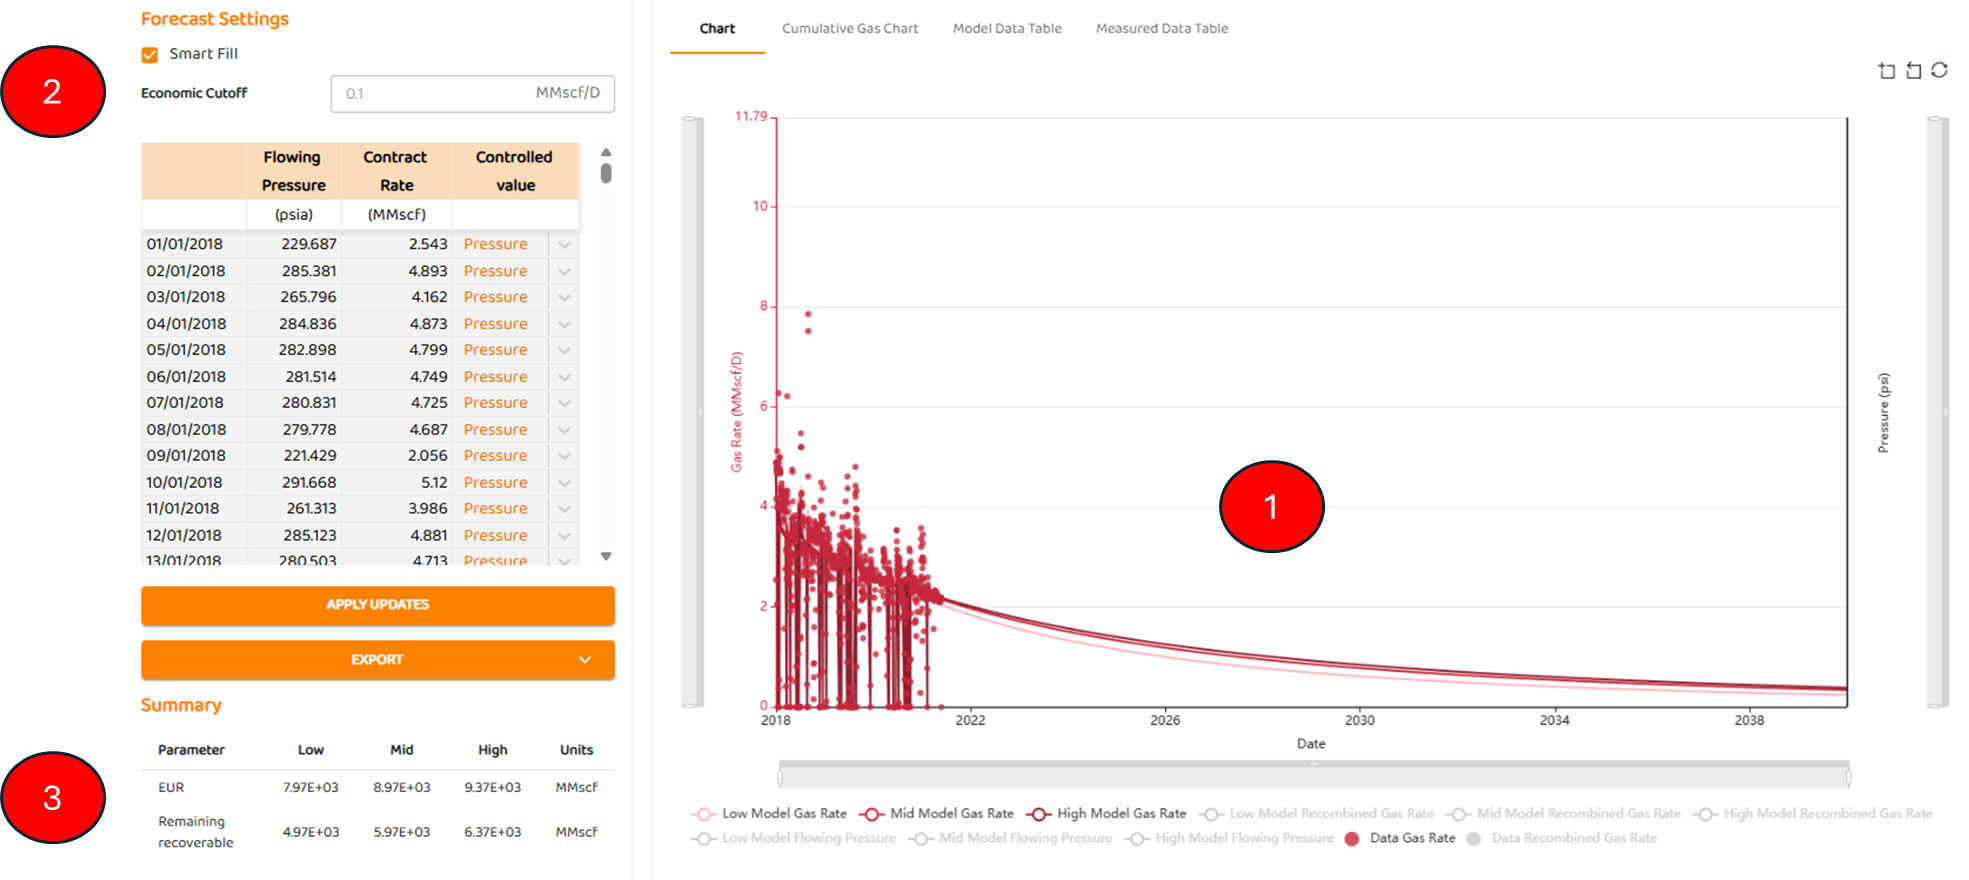Open controlled value dropdown for 10/01/2018 row
This screenshot has width=1969, height=880.
[x=564, y=483]
